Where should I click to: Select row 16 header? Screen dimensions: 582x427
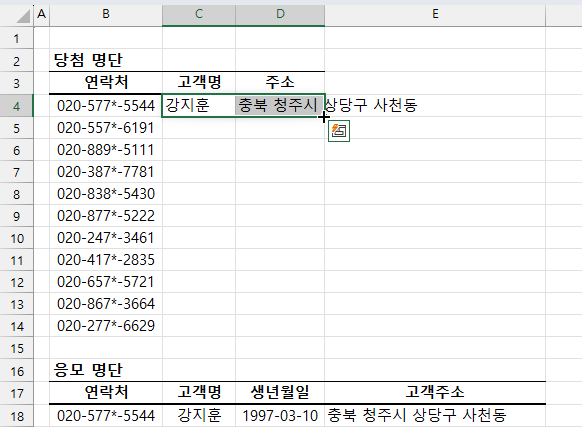(x=16, y=371)
